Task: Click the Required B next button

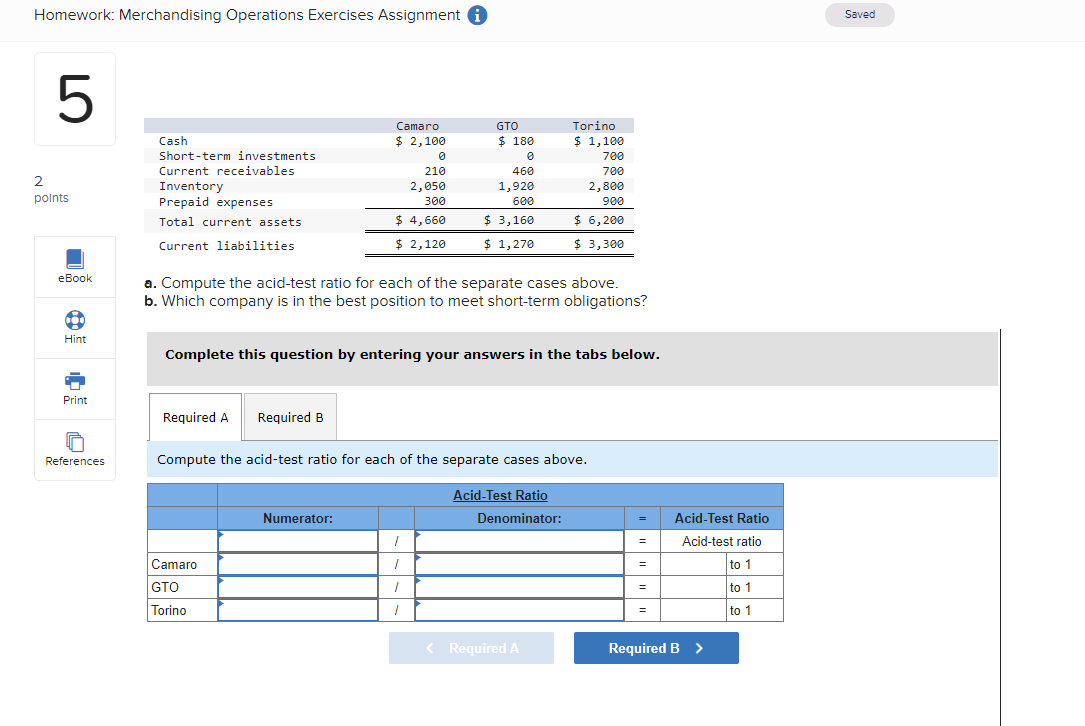Action: click(656, 648)
